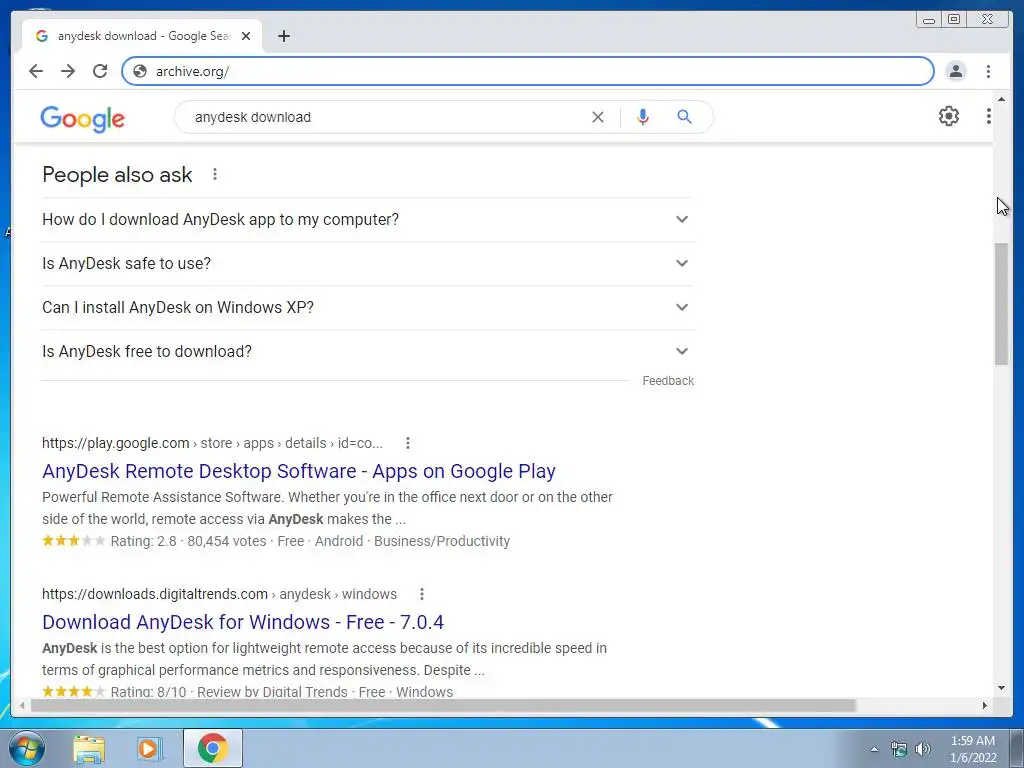Focus the address bar showing archive.org/

[x=528, y=71]
